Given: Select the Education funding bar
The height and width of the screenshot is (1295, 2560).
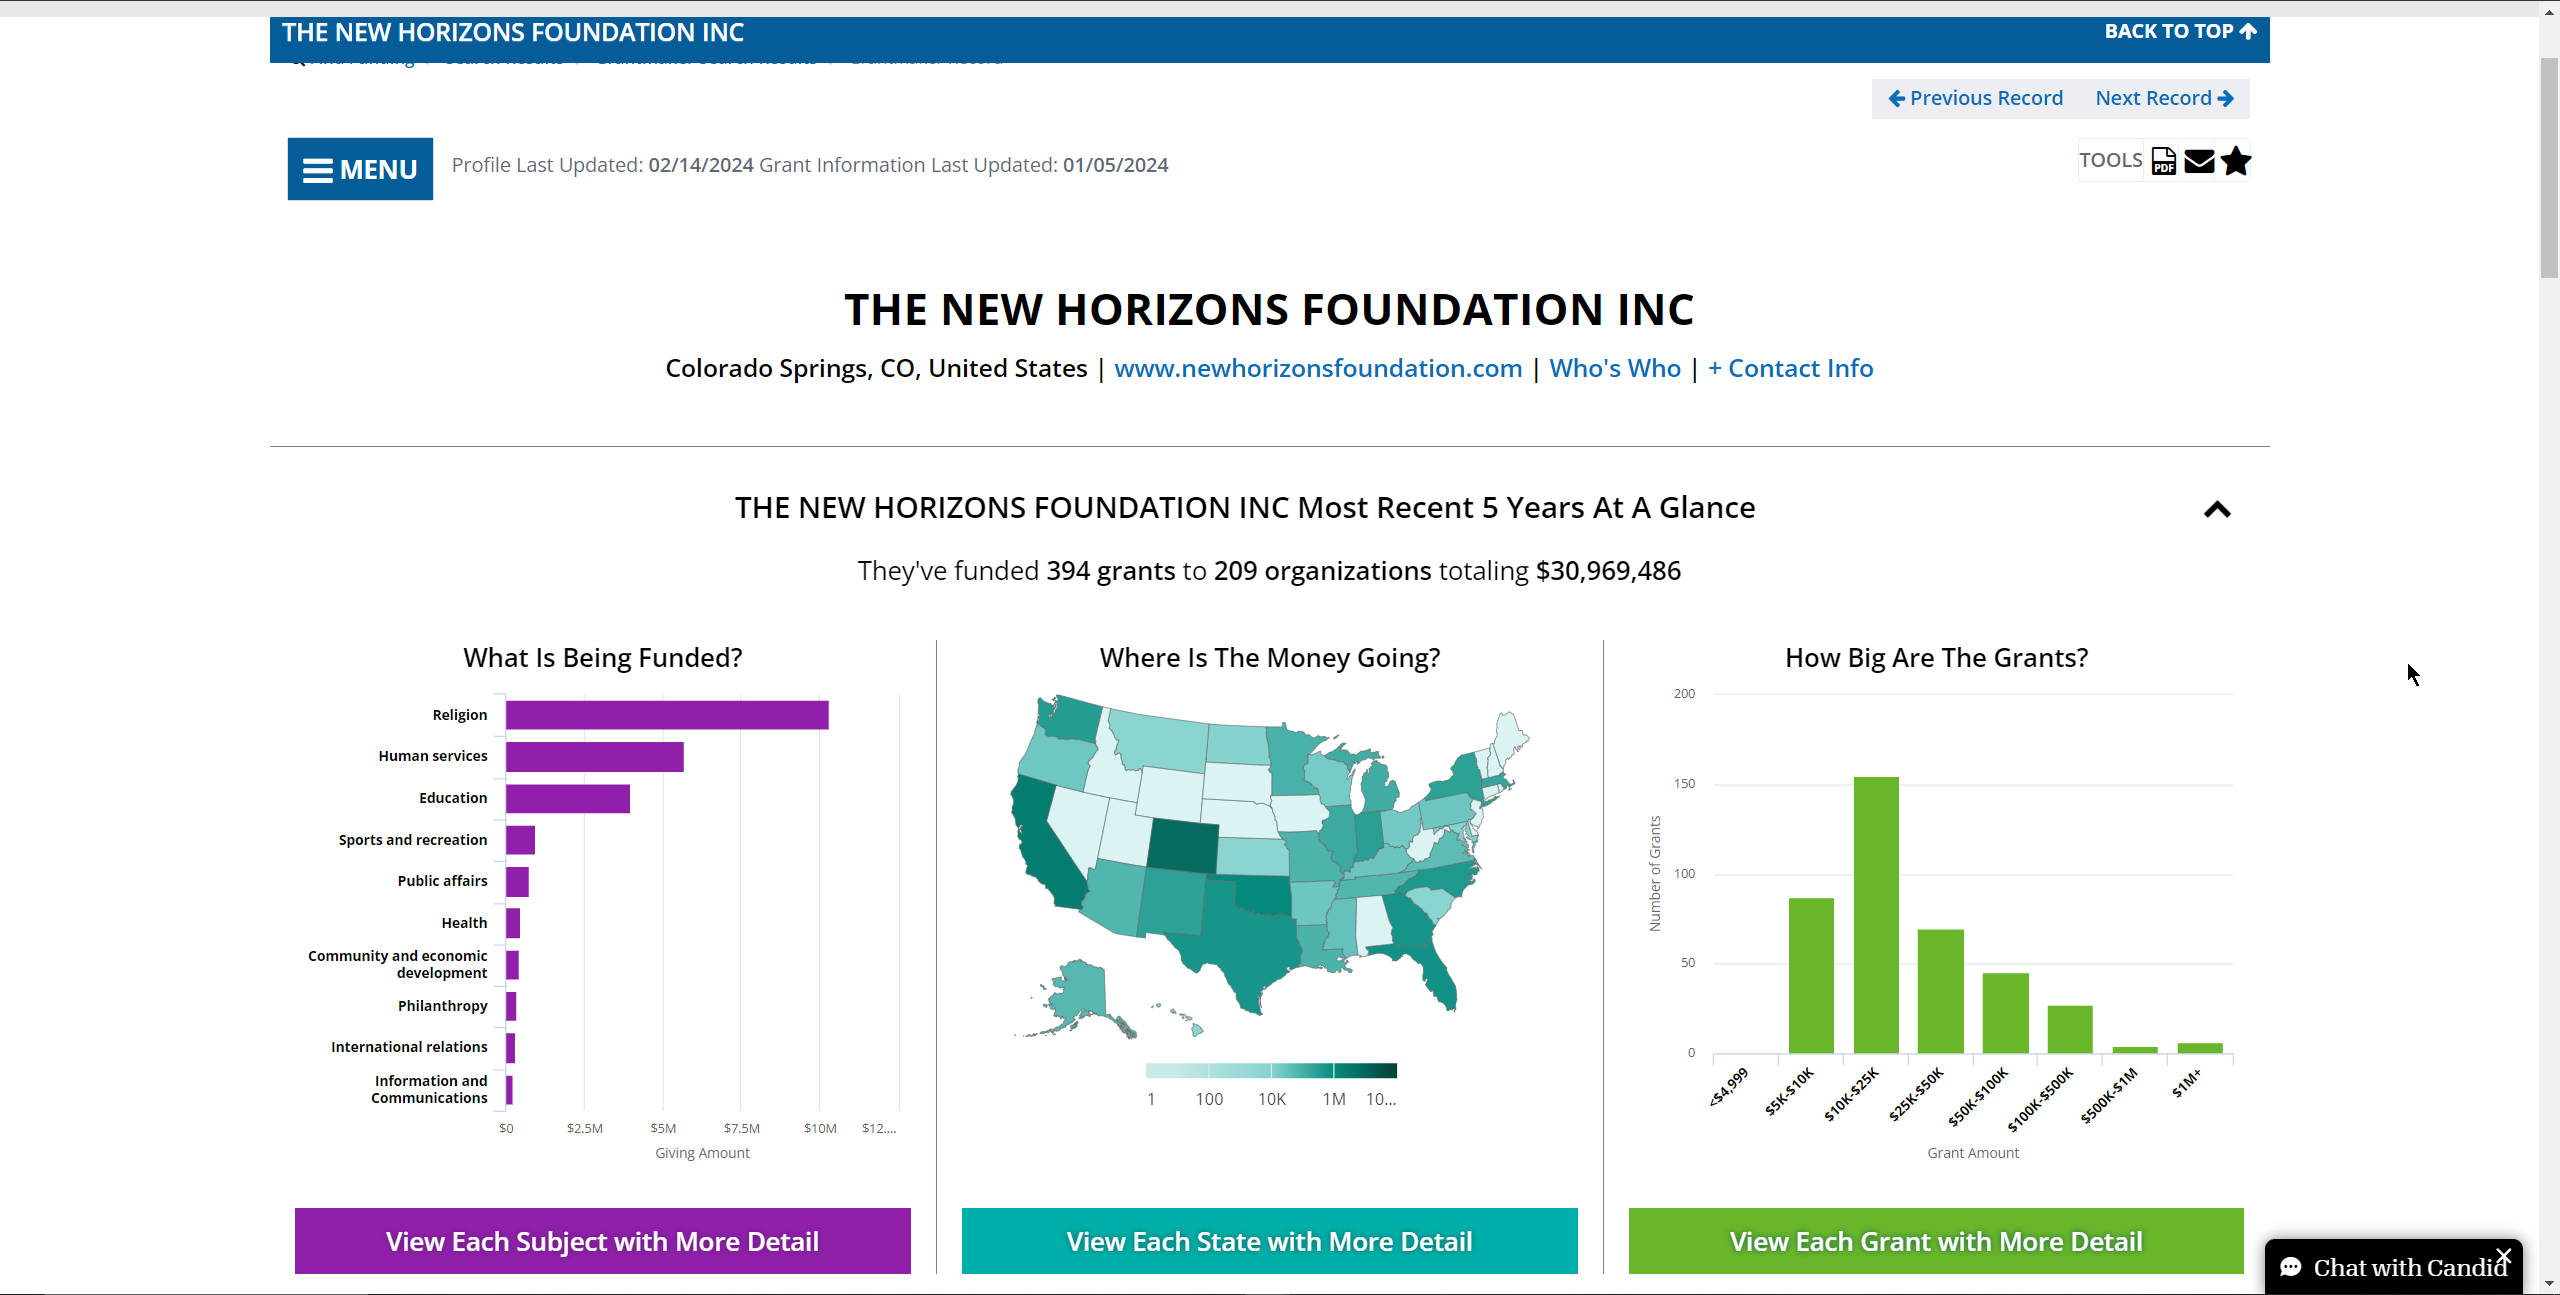Looking at the screenshot, I should (568, 798).
